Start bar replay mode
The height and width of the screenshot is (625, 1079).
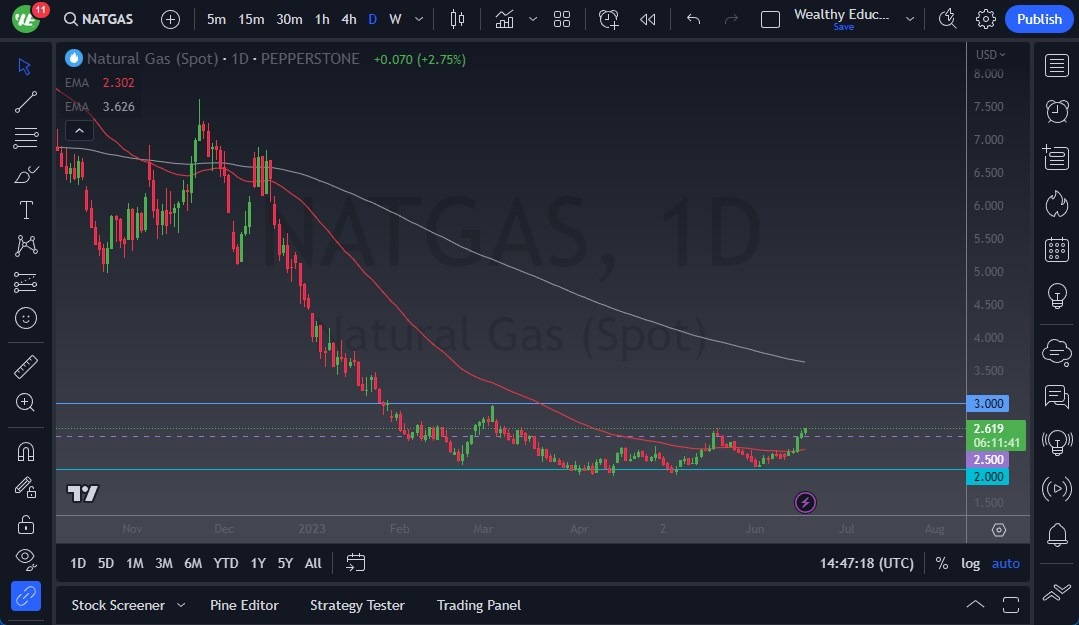click(648, 19)
